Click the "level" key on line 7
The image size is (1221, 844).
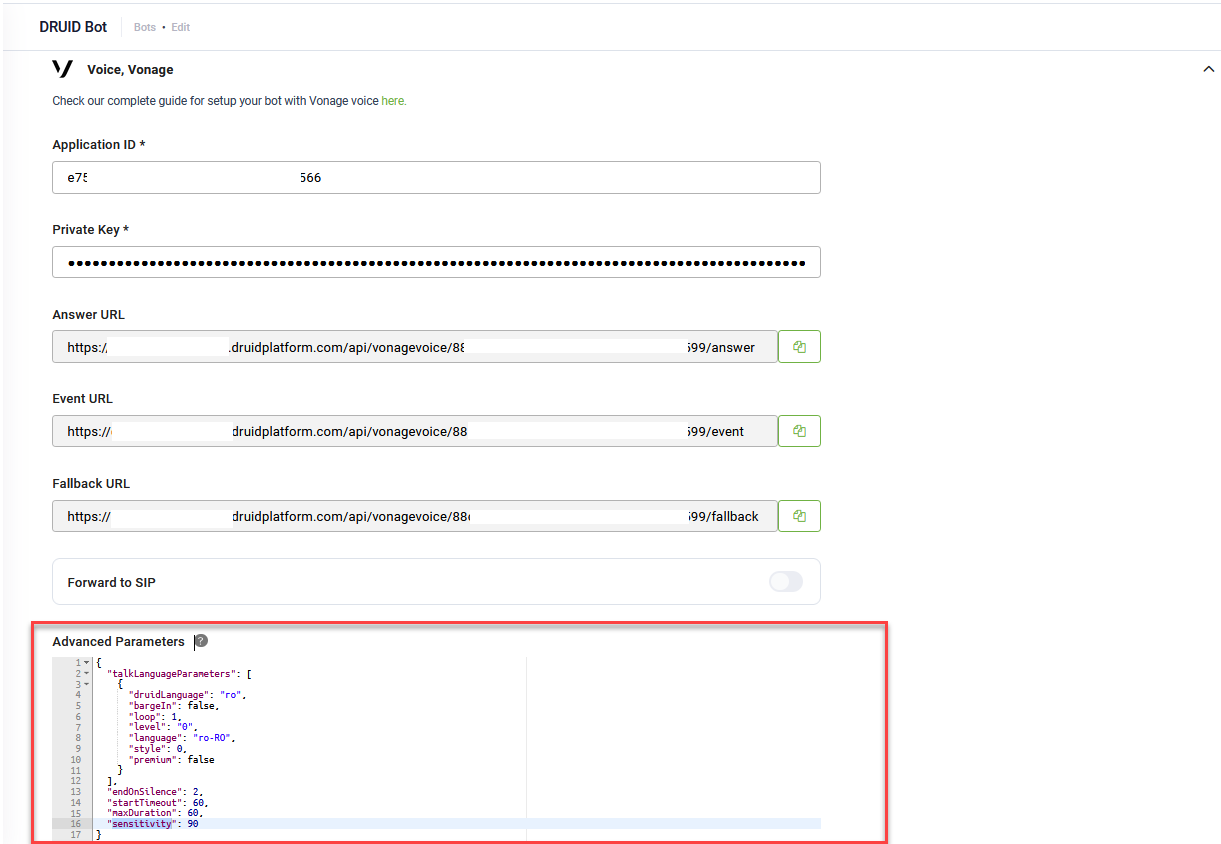click(x=147, y=727)
